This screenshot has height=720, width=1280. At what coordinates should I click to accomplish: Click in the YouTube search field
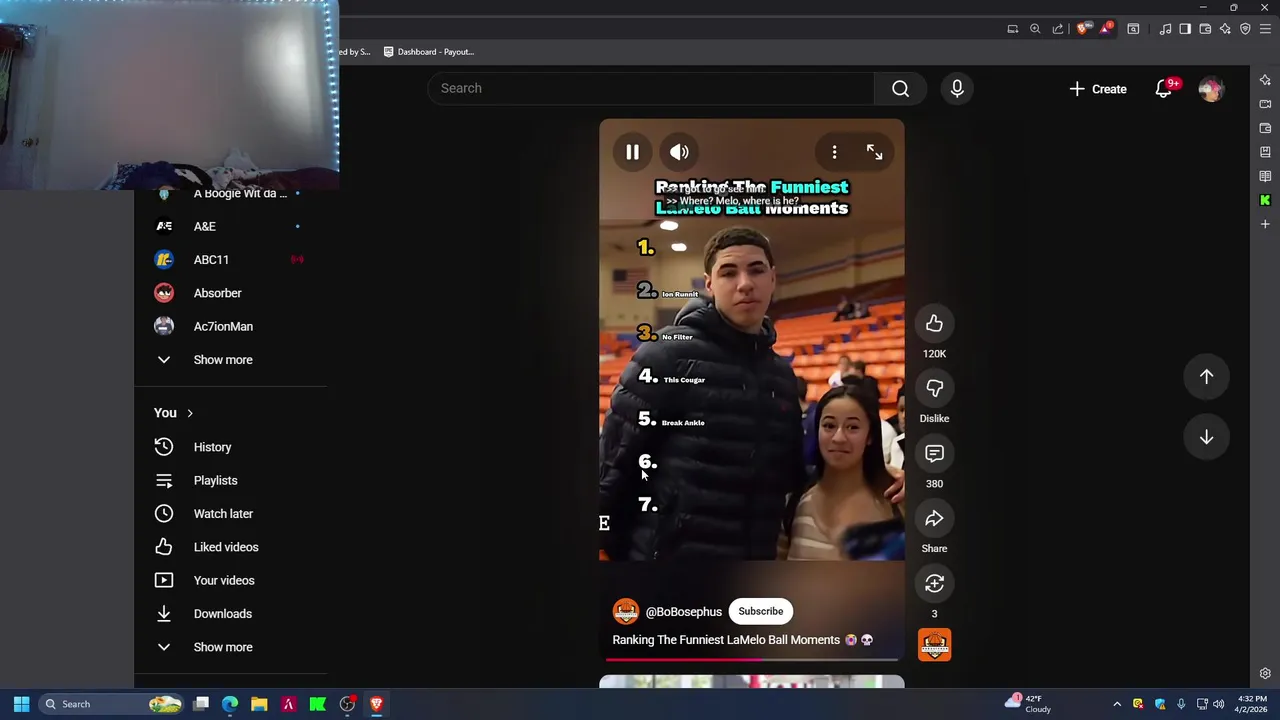click(651, 88)
